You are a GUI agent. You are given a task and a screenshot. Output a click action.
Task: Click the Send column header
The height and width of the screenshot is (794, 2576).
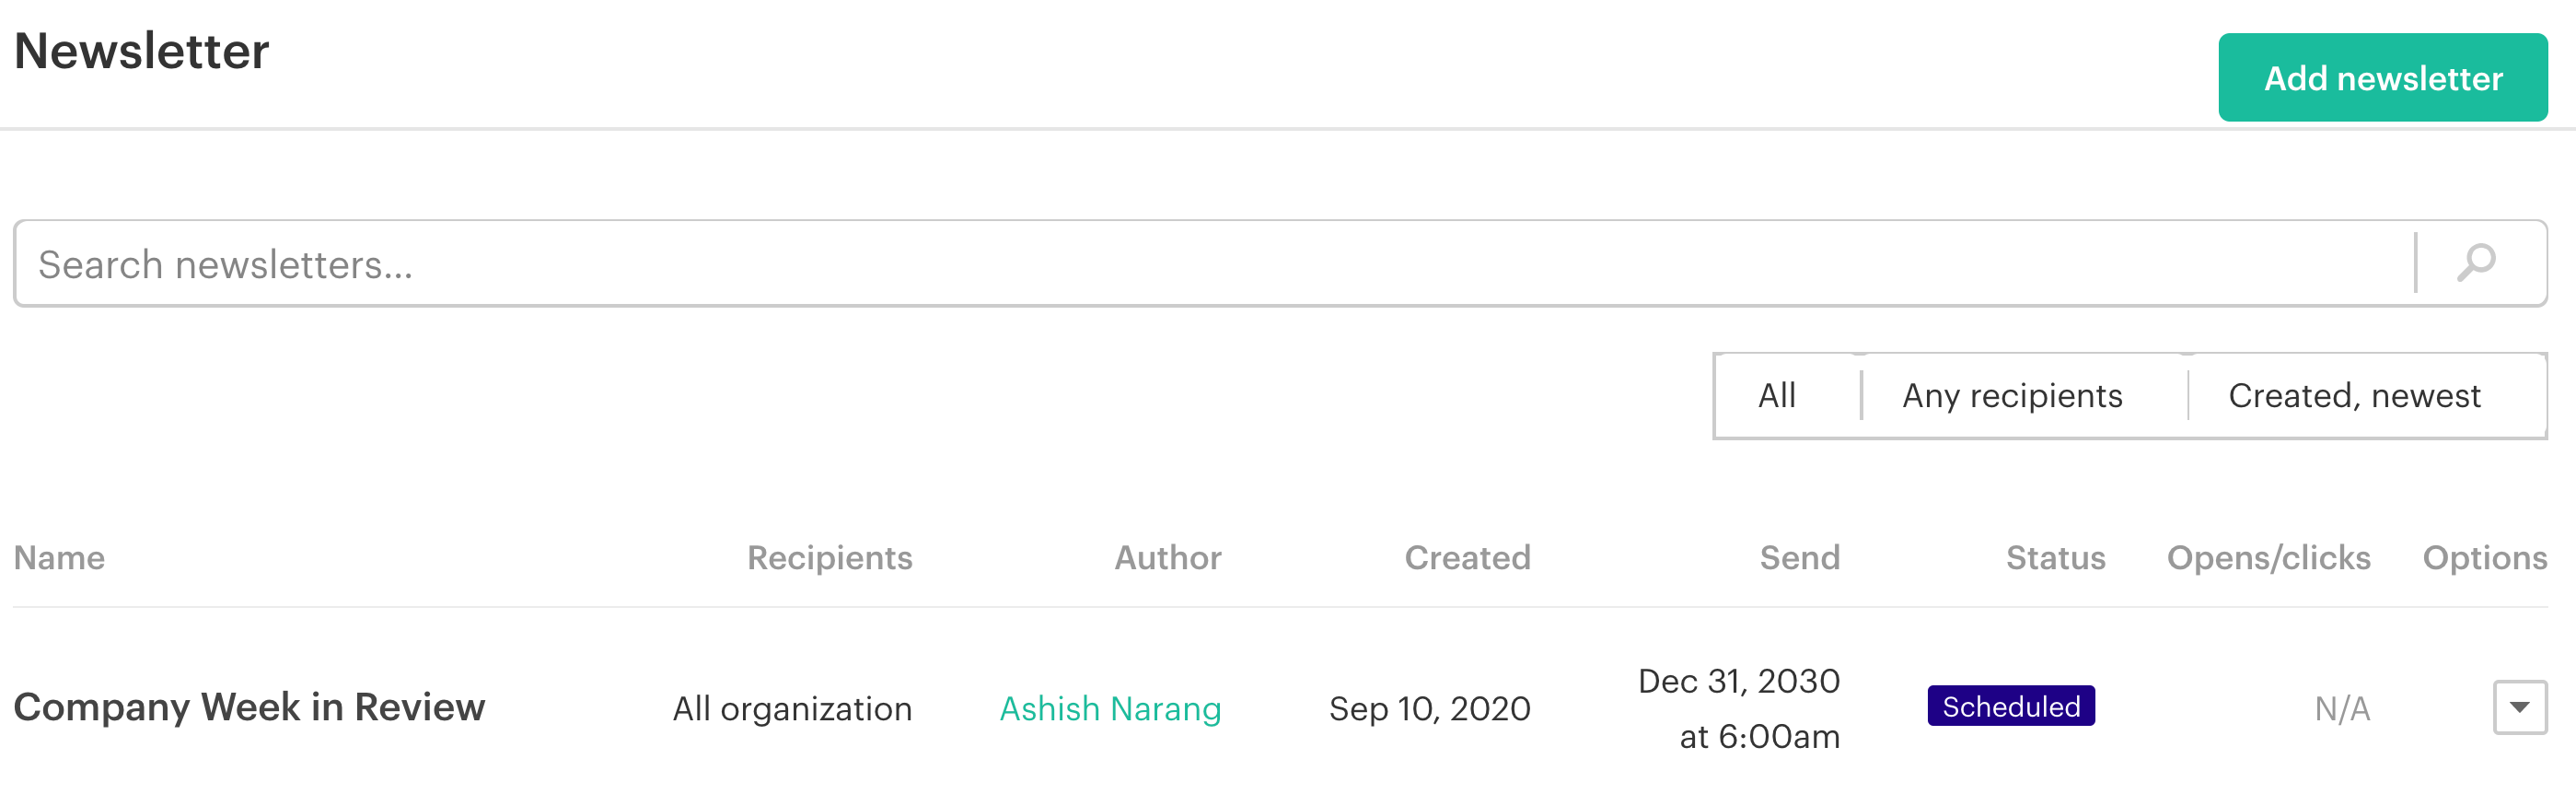tap(1799, 557)
